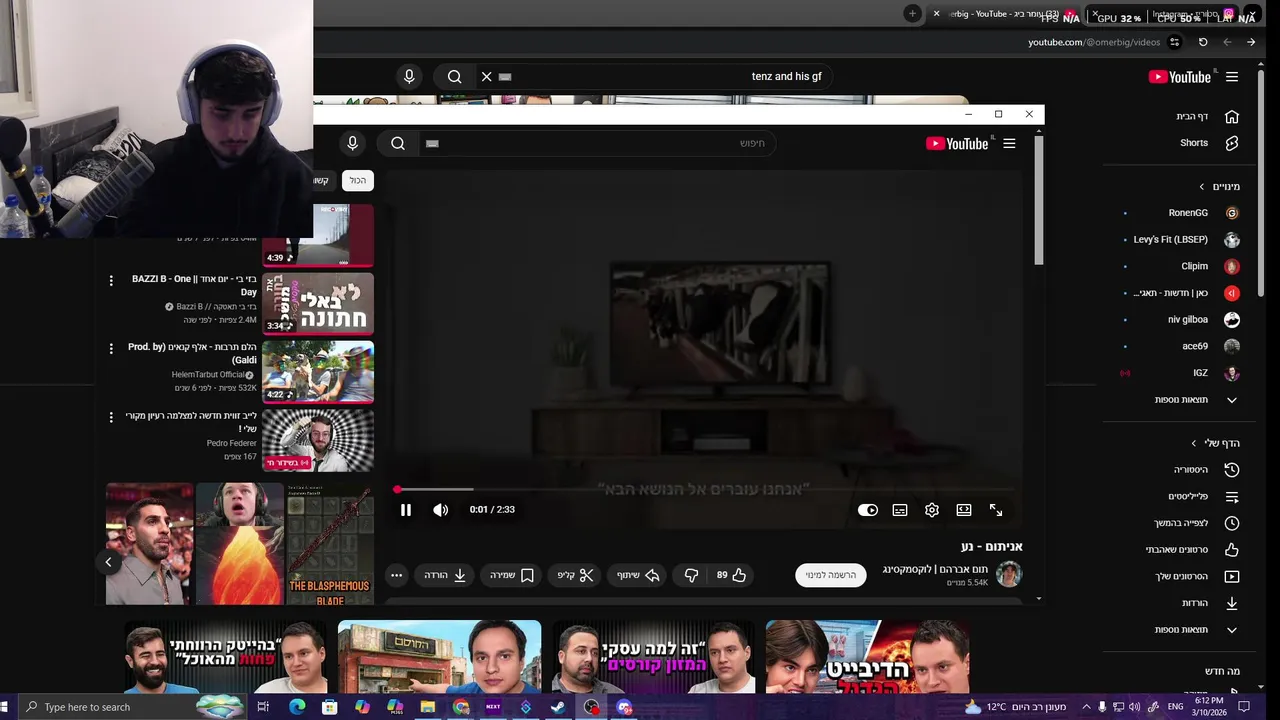
Task: Expand the מינויים subscriptions section
Action: tap(1220, 187)
